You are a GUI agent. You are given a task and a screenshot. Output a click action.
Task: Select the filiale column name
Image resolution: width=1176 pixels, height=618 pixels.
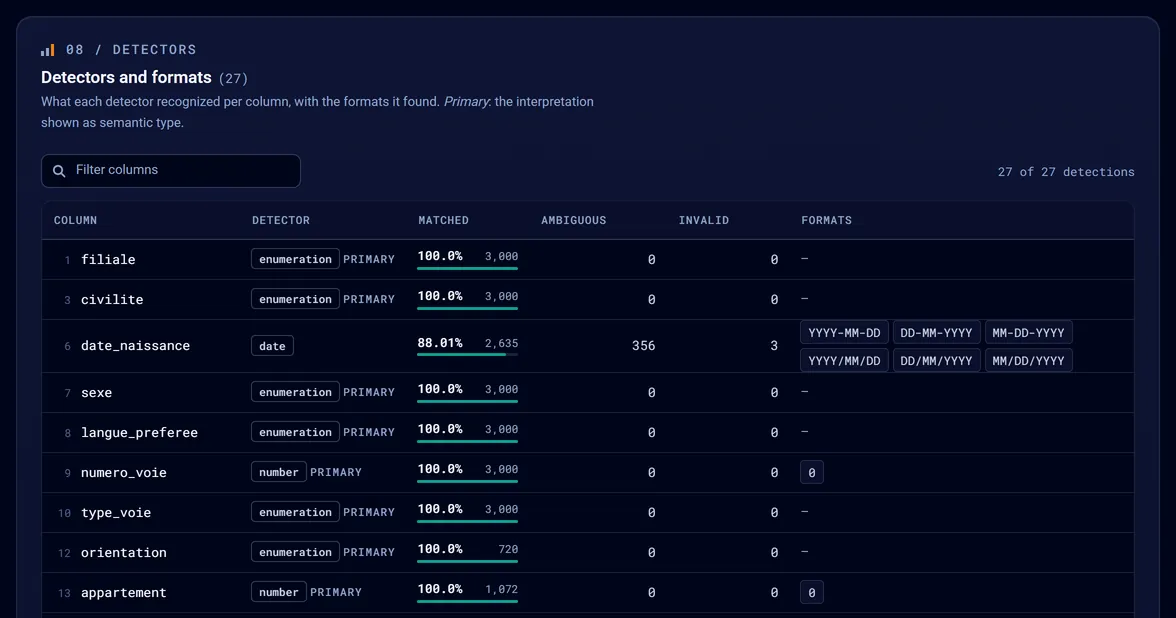[108, 260]
